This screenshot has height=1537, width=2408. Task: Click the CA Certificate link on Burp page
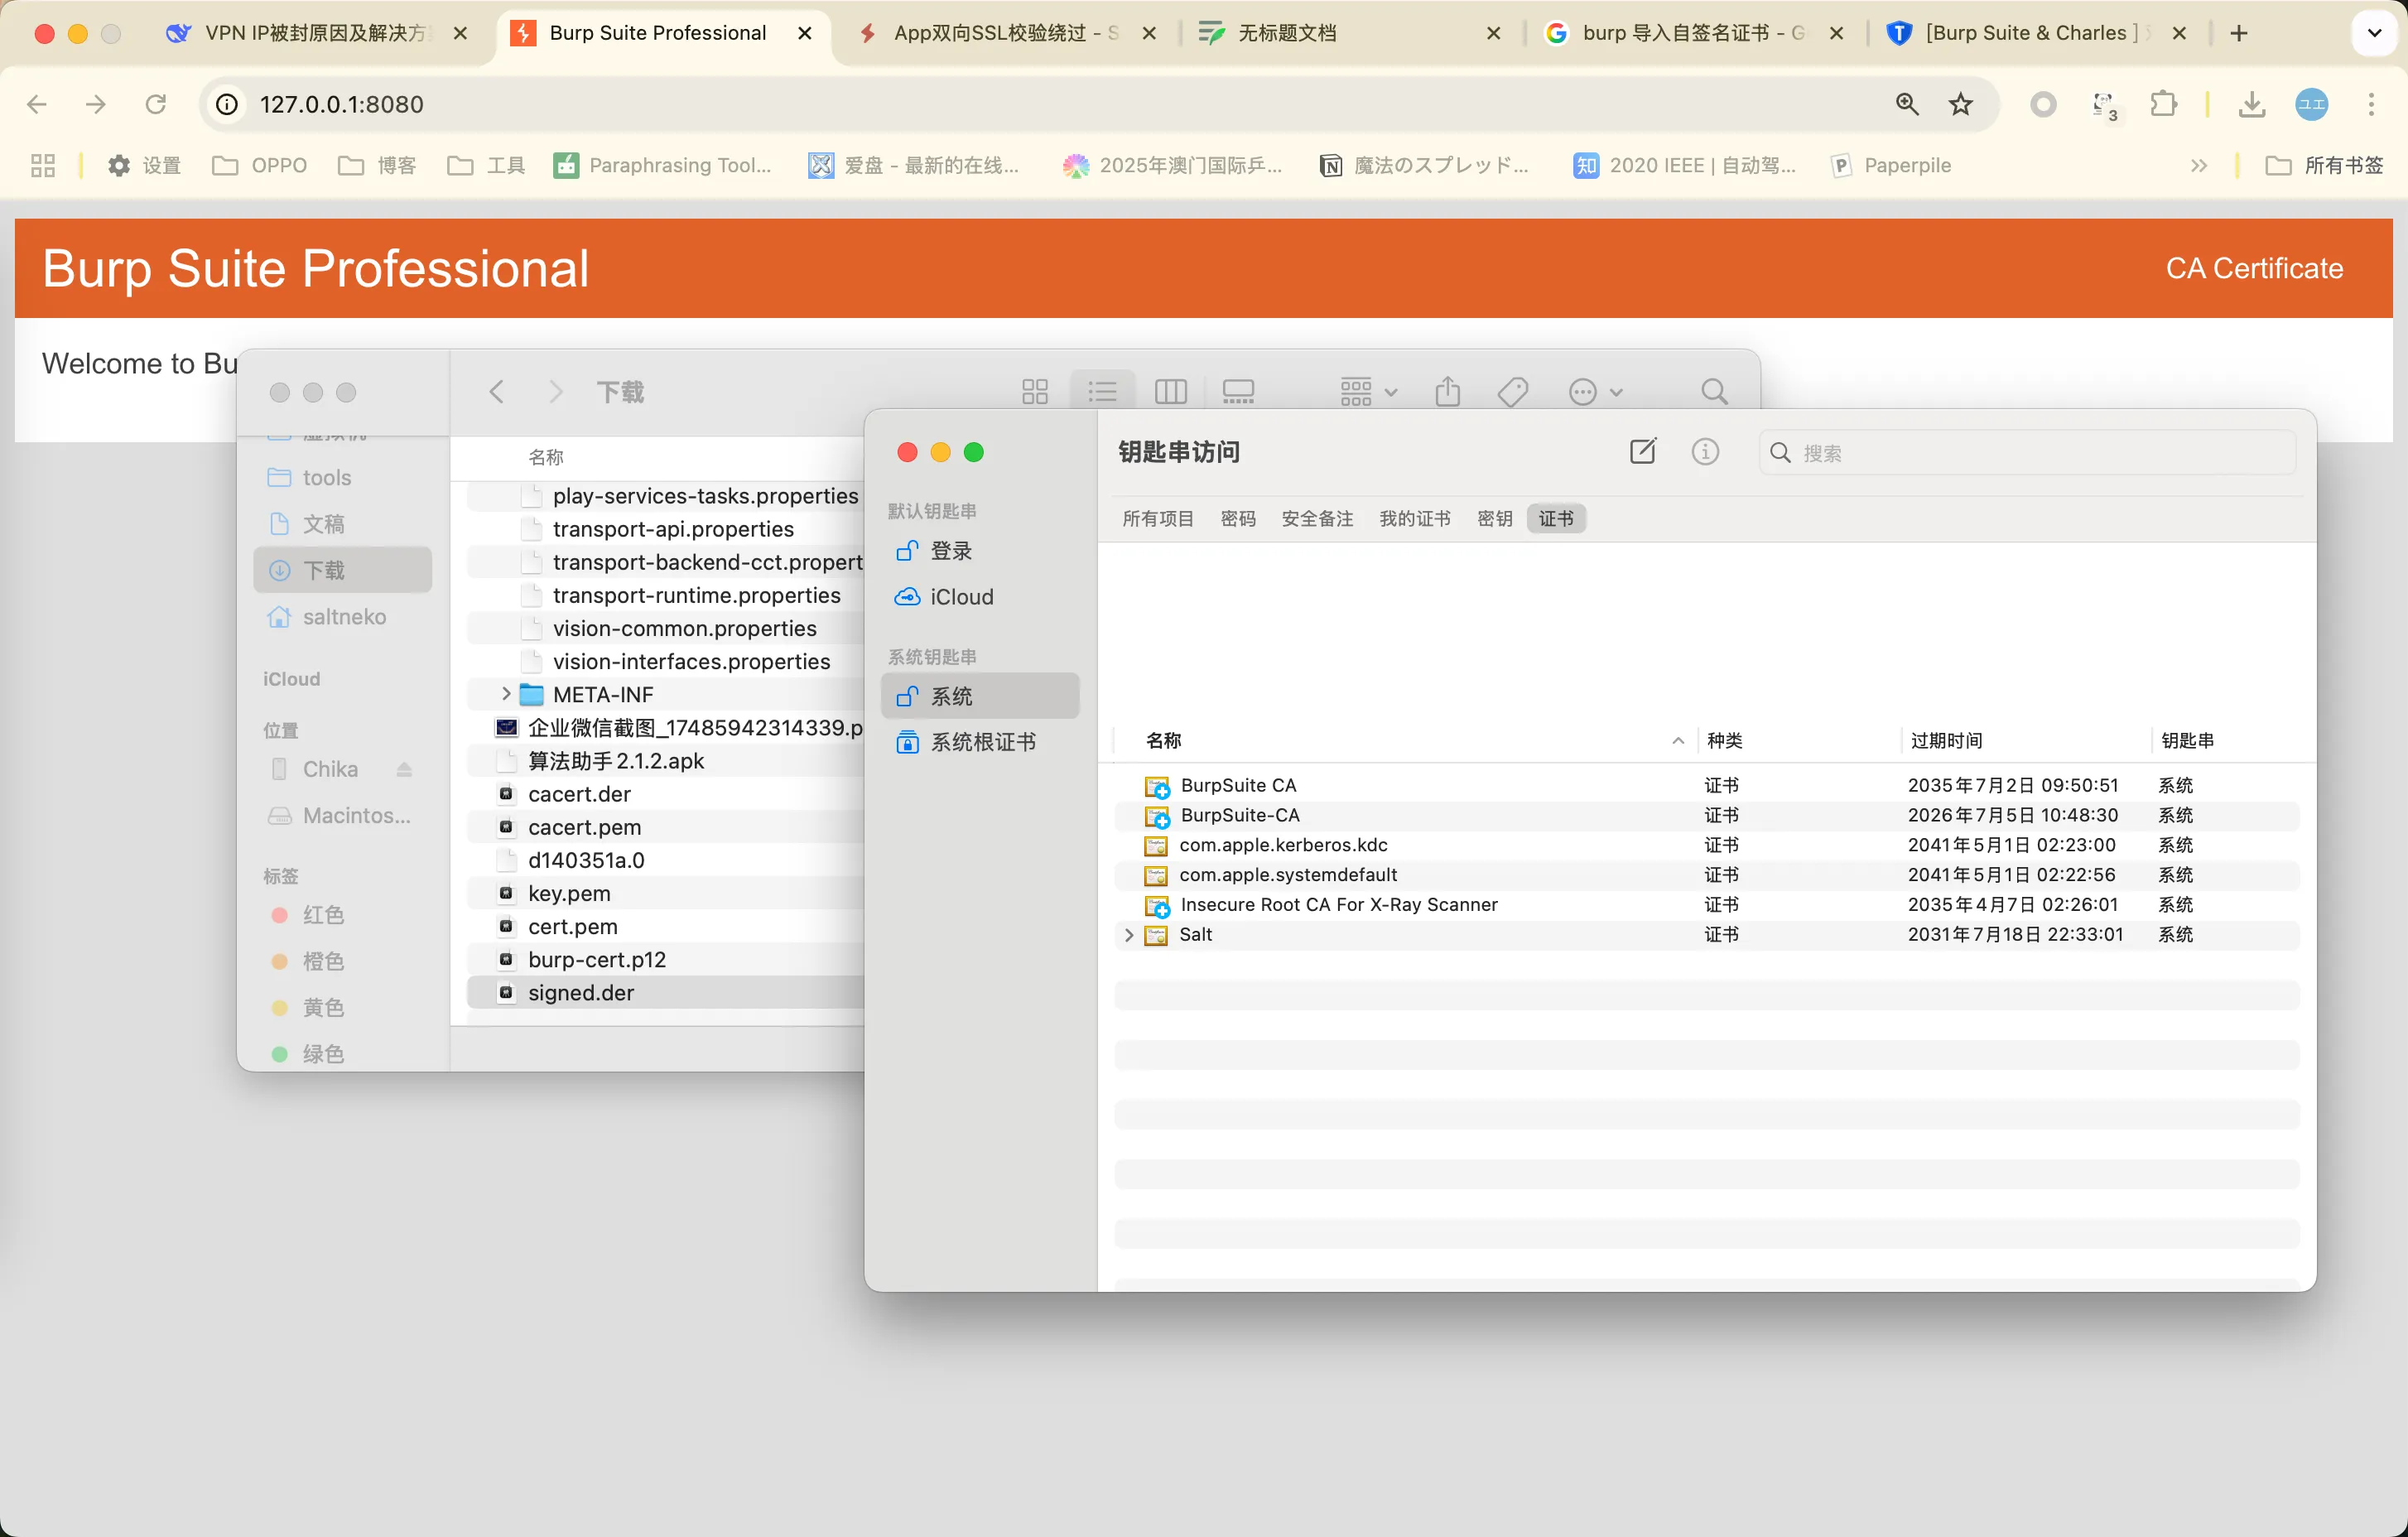(2254, 268)
